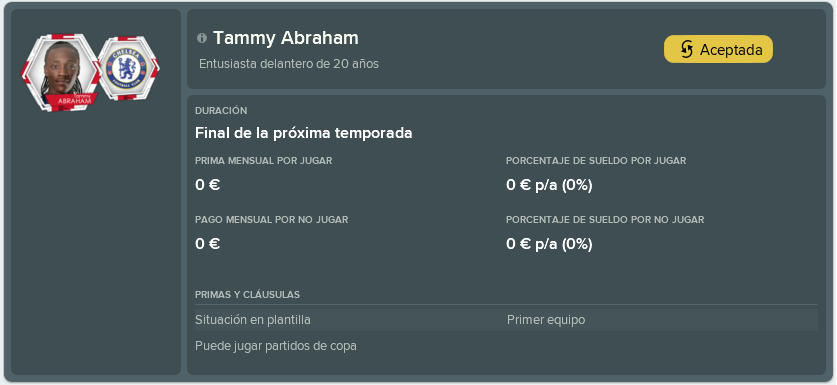Select Puede jugar partidos de copa clause
This screenshot has width=837, height=385.
coord(276,347)
